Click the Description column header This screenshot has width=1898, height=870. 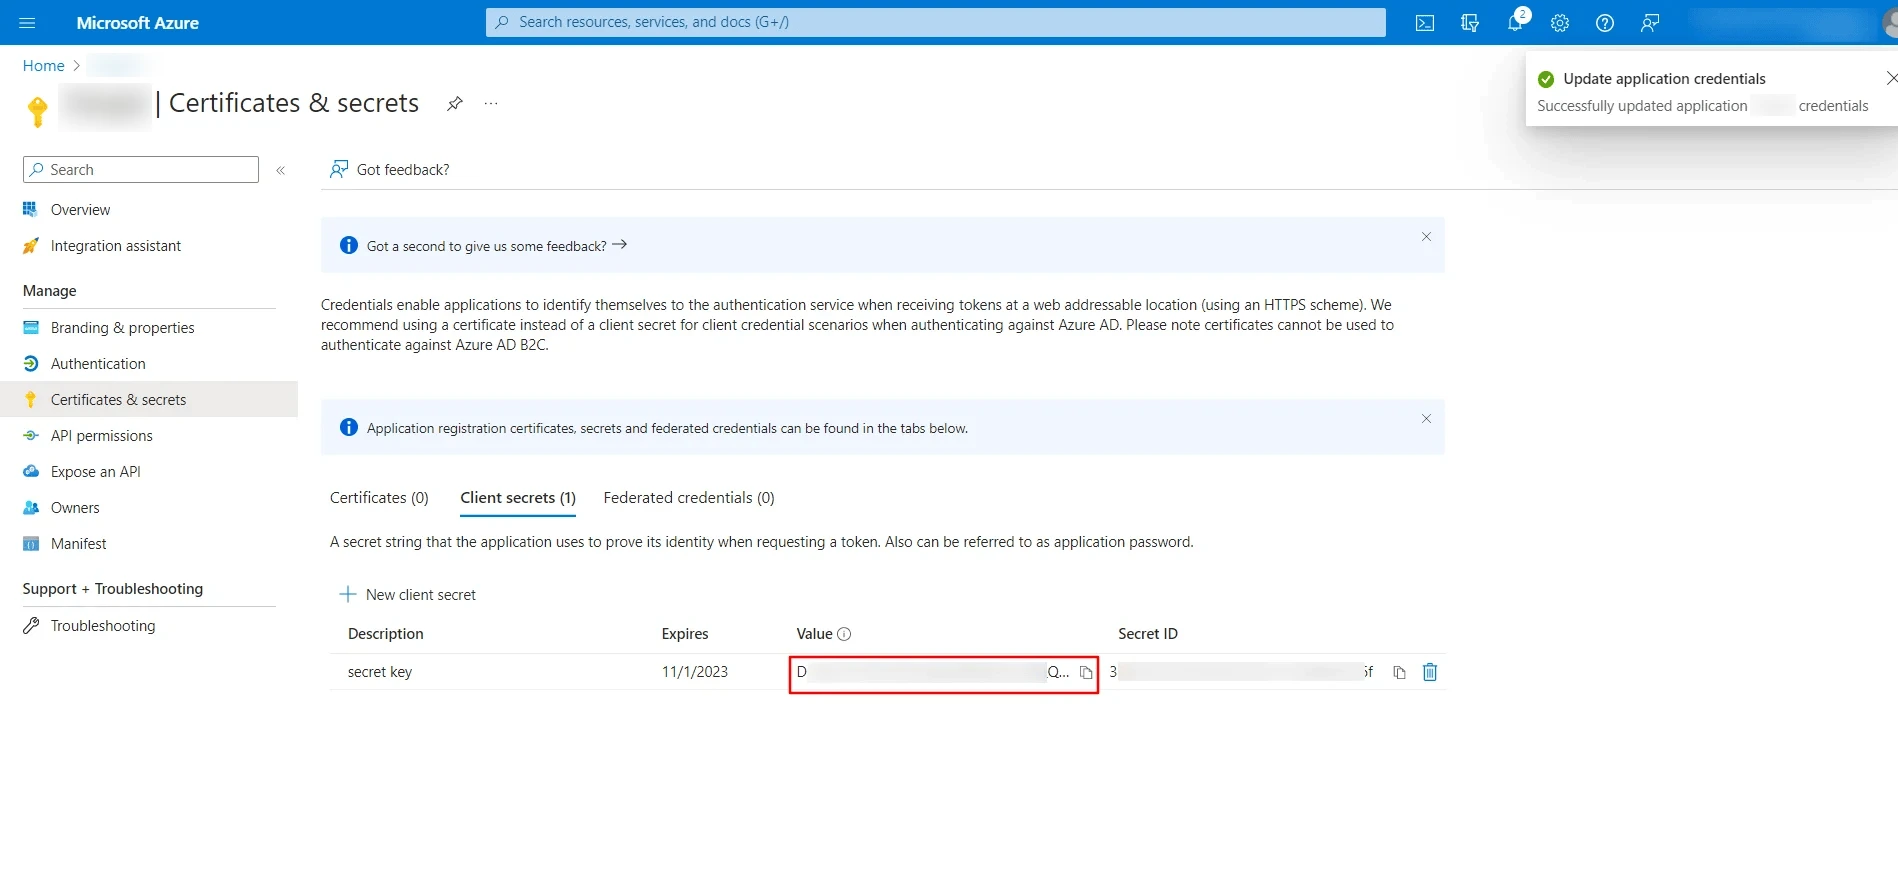(386, 634)
